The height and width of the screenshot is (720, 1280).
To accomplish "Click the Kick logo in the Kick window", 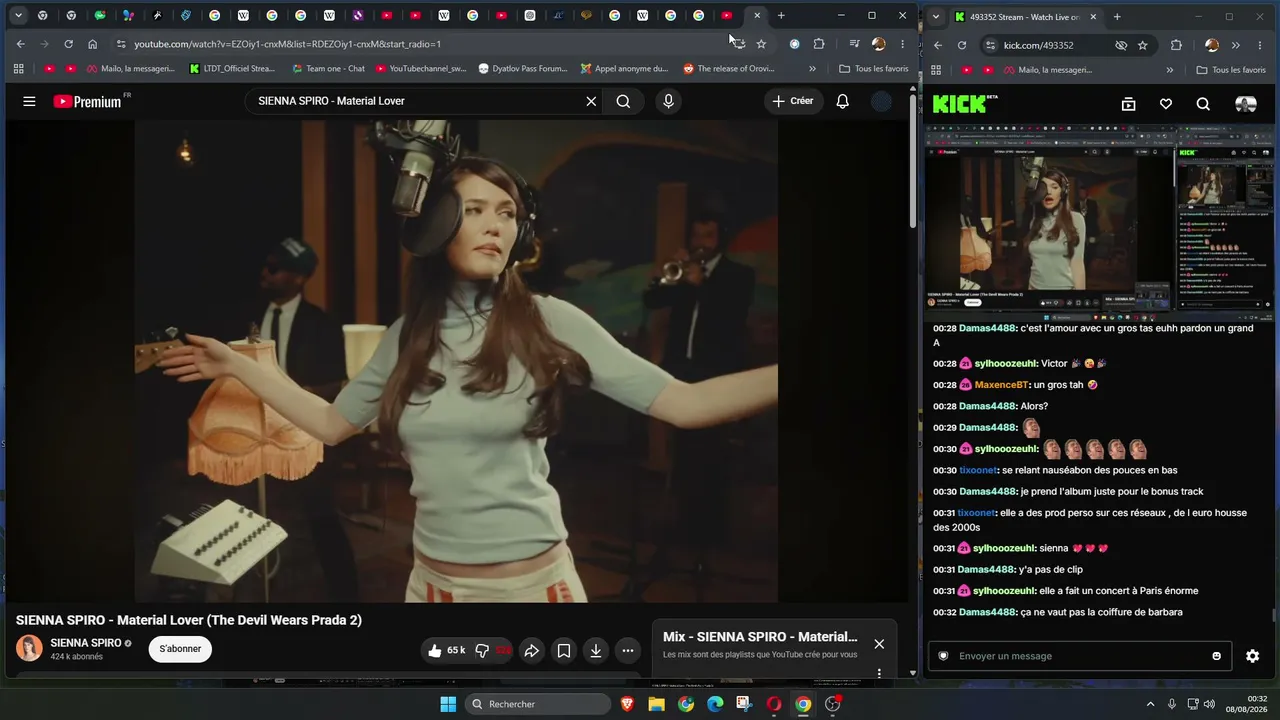I will click(x=965, y=103).
